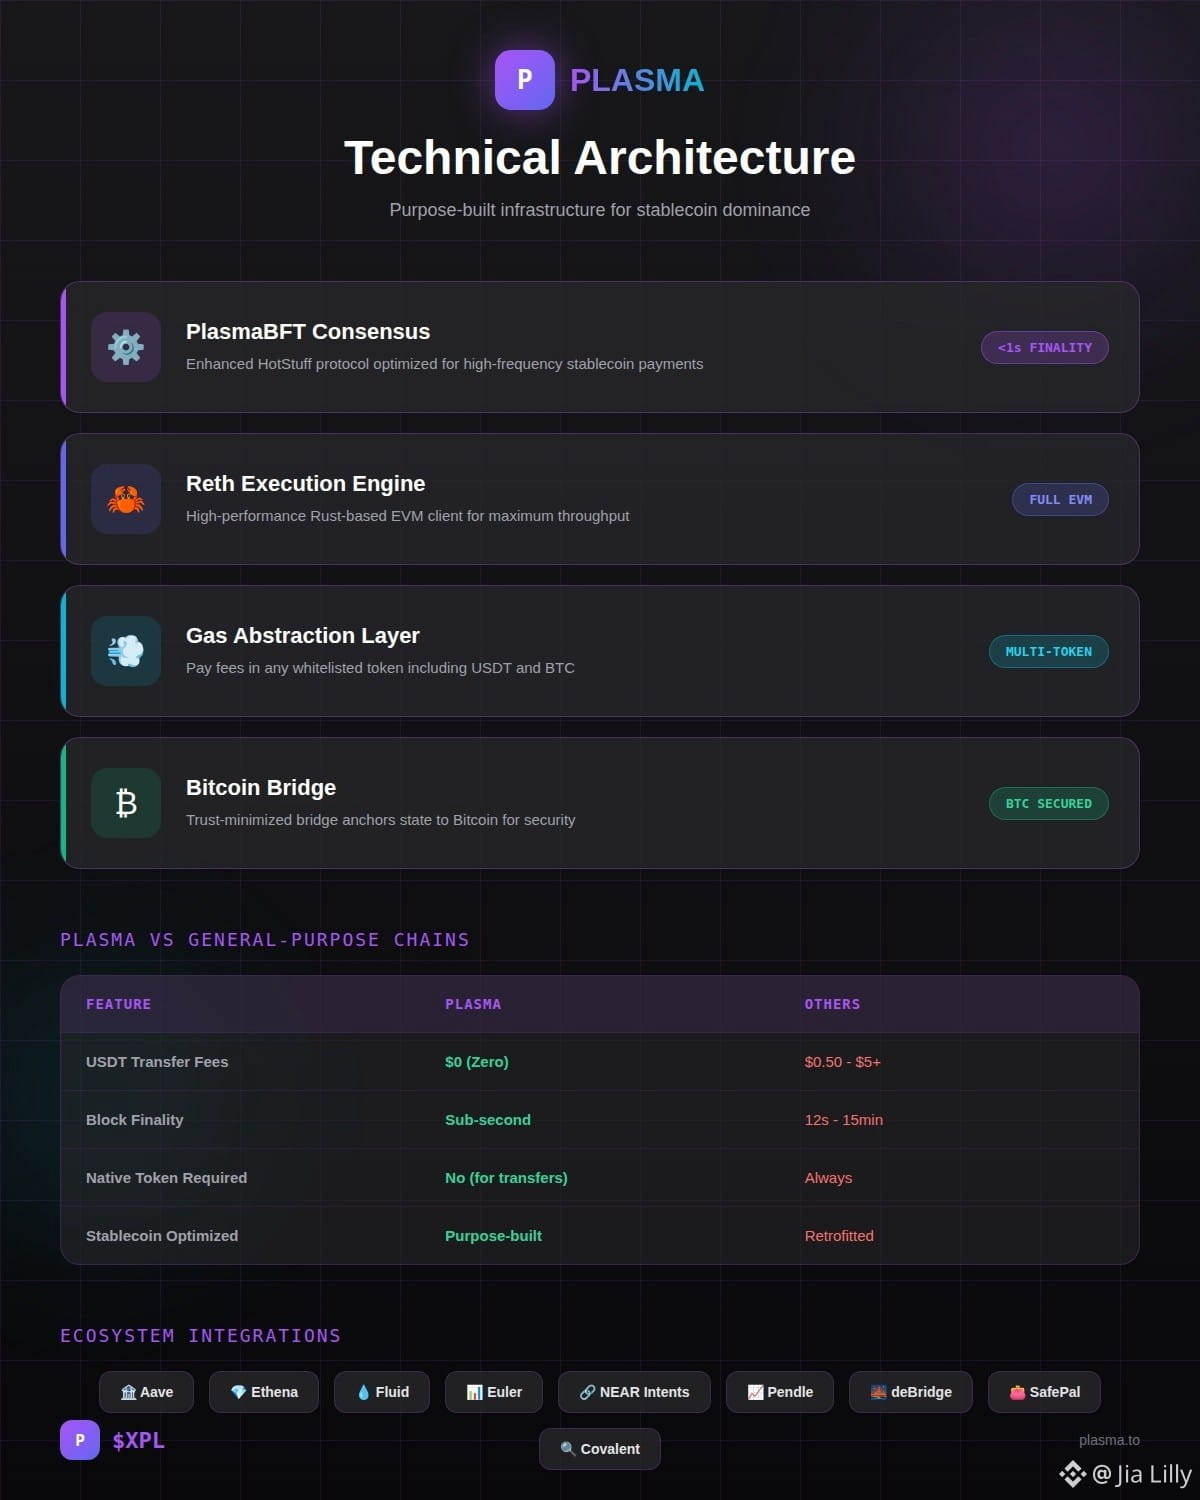Click the FULL EVM badge
Screen dimensions: 1200x1500
point(1060,499)
